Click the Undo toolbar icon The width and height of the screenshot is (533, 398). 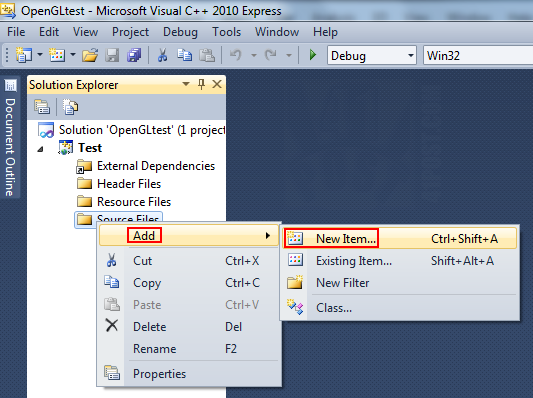click(x=236, y=55)
